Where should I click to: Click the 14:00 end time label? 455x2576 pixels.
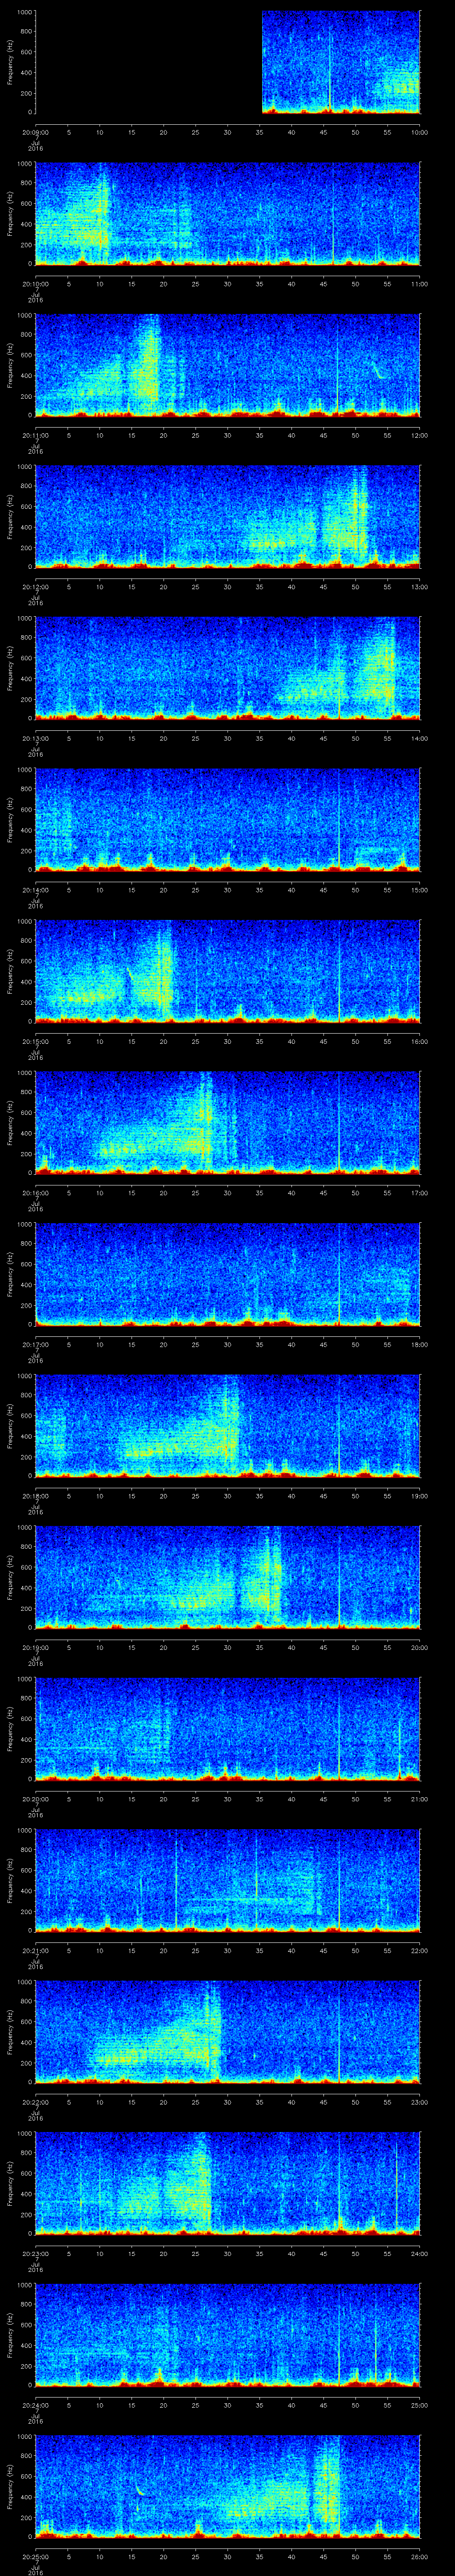[420, 738]
